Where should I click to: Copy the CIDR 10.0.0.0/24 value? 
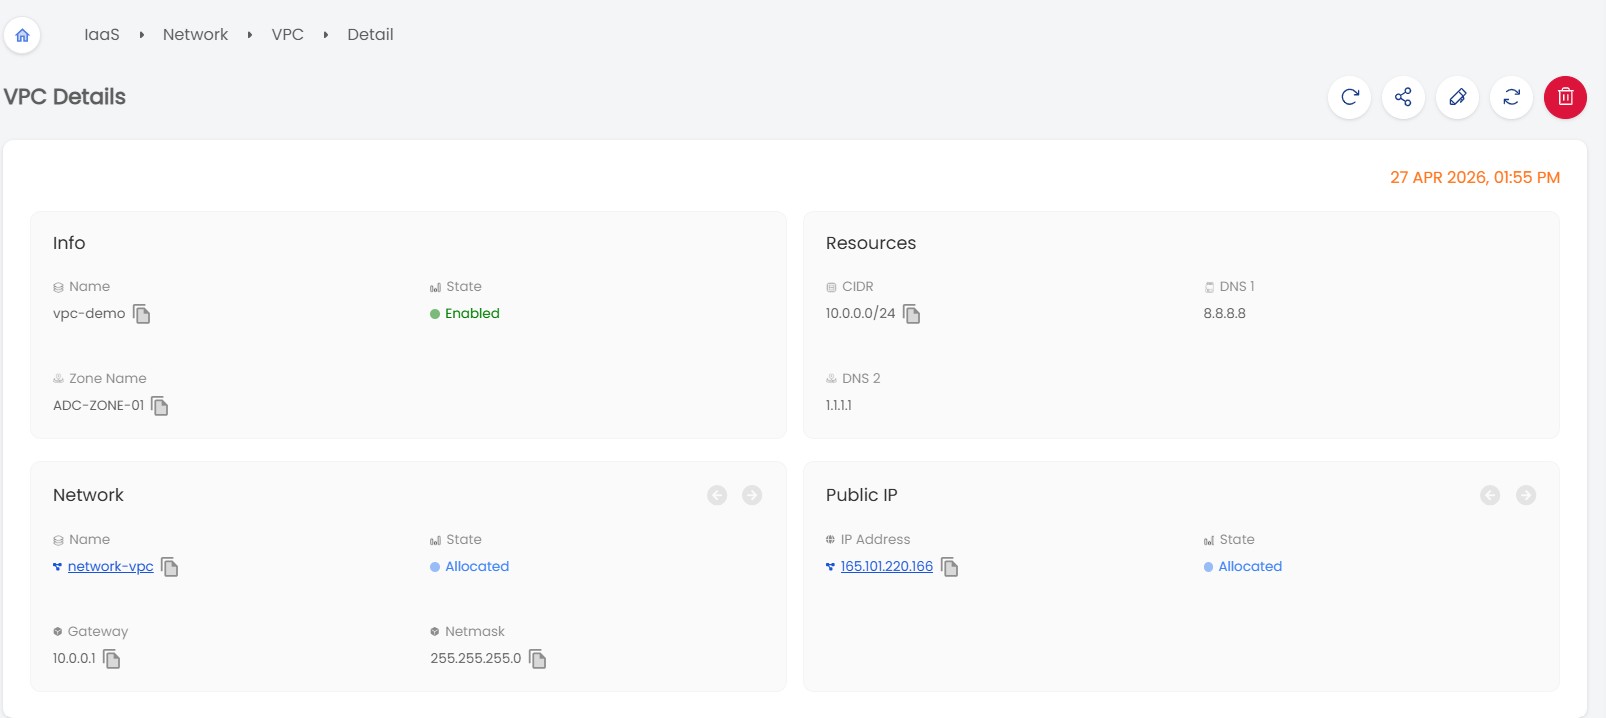(912, 314)
